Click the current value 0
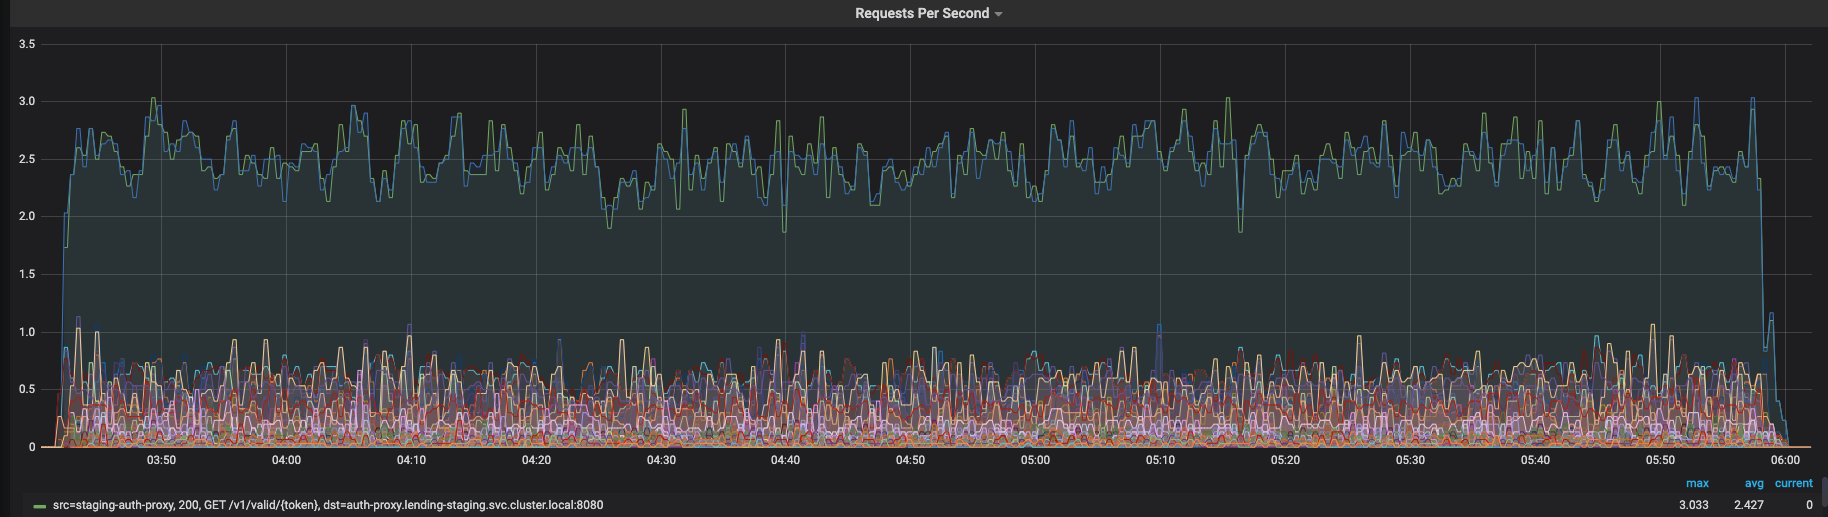1828x517 pixels. (1809, 505)
